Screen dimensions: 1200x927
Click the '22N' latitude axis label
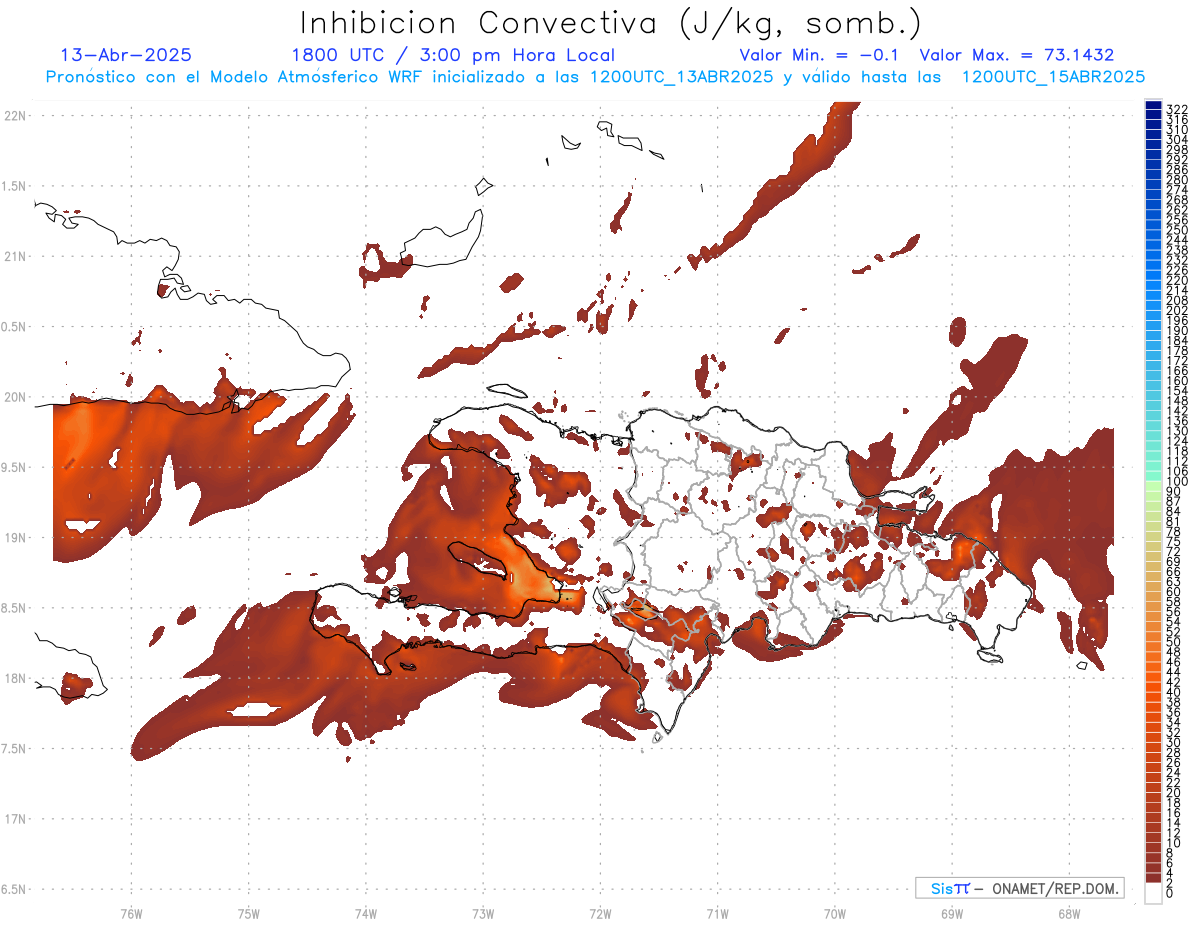14,116
